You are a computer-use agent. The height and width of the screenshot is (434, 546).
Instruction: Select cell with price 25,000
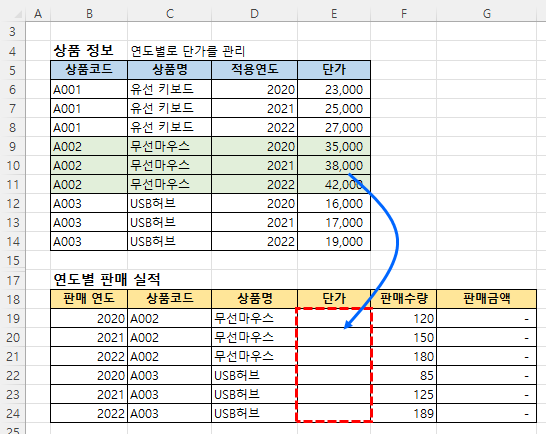click(x=334, y=108)
